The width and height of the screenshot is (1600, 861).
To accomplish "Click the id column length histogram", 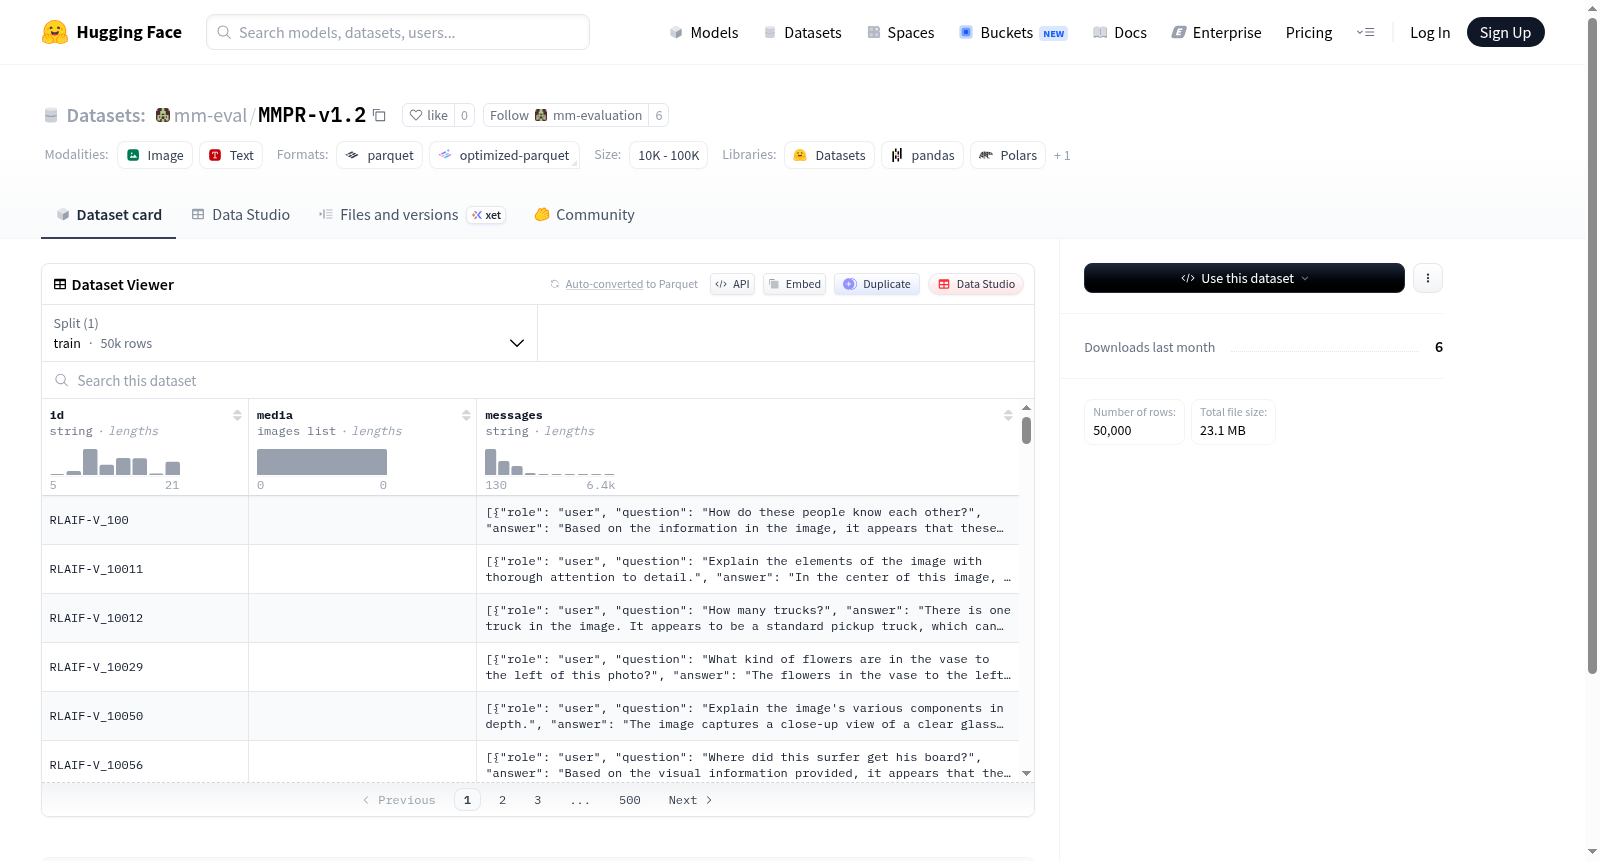I will click(116, 461).
